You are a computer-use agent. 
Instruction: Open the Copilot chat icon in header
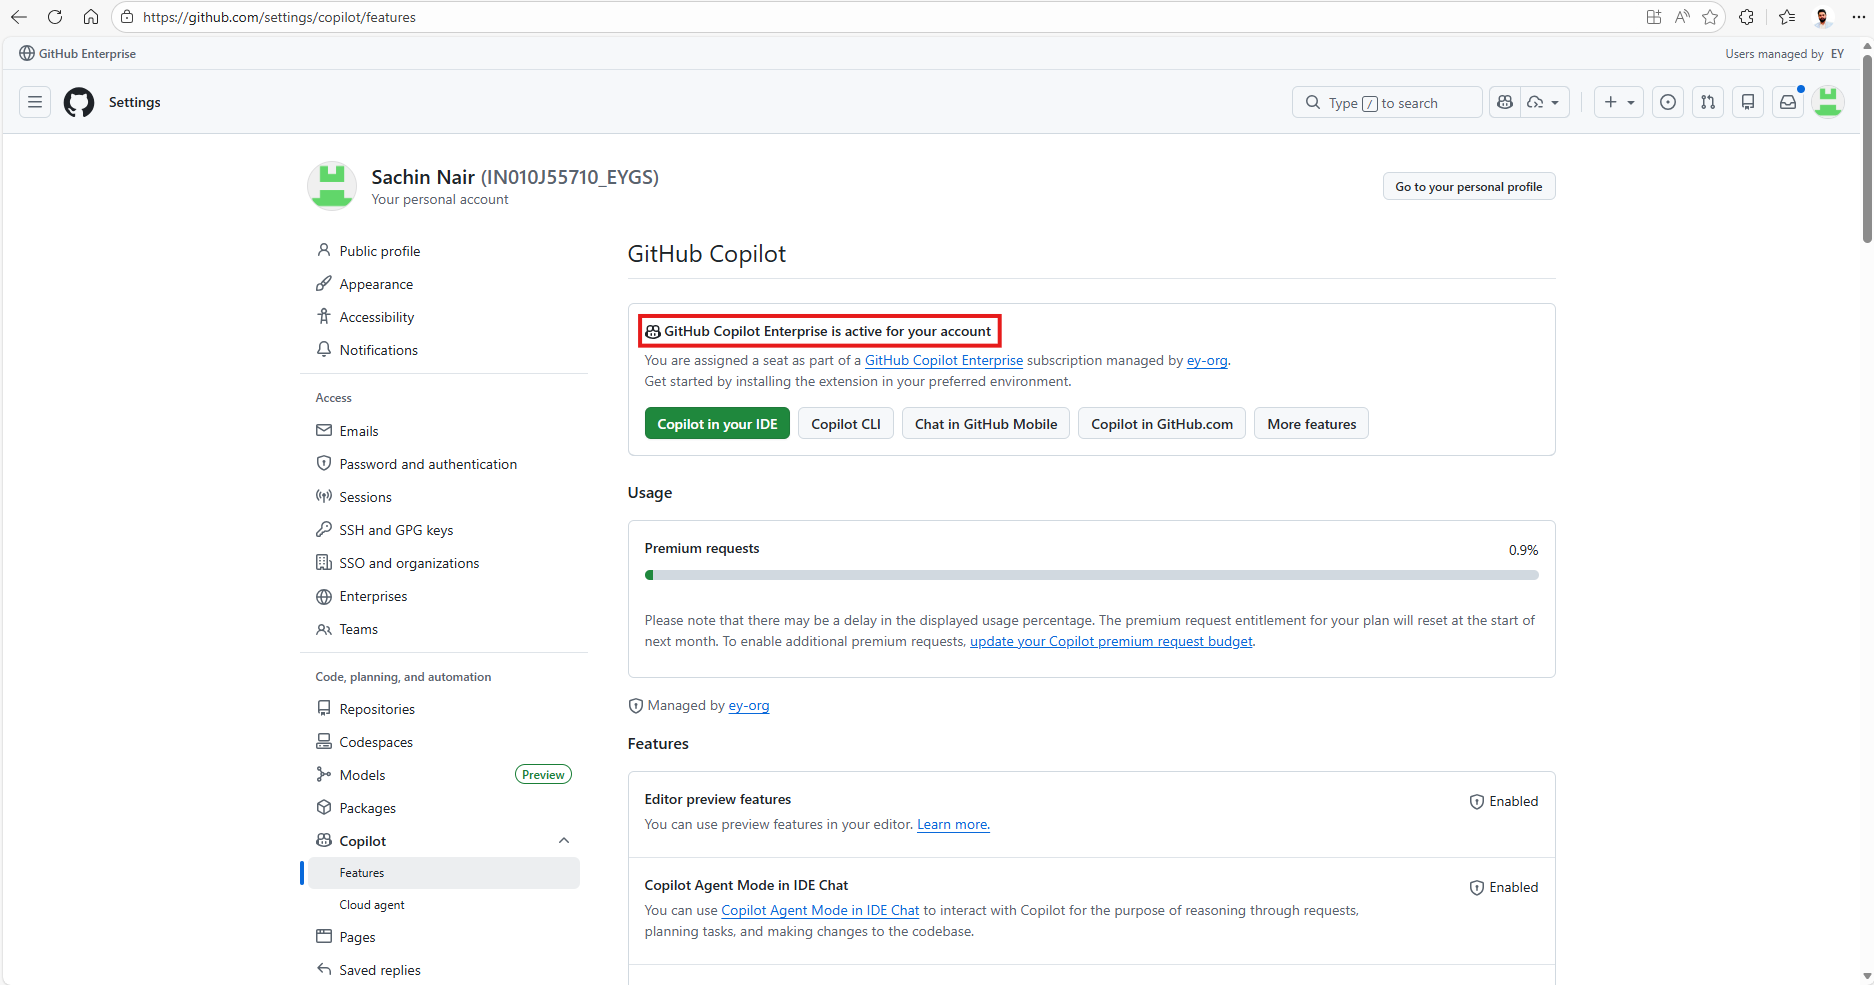point(1505,102)
